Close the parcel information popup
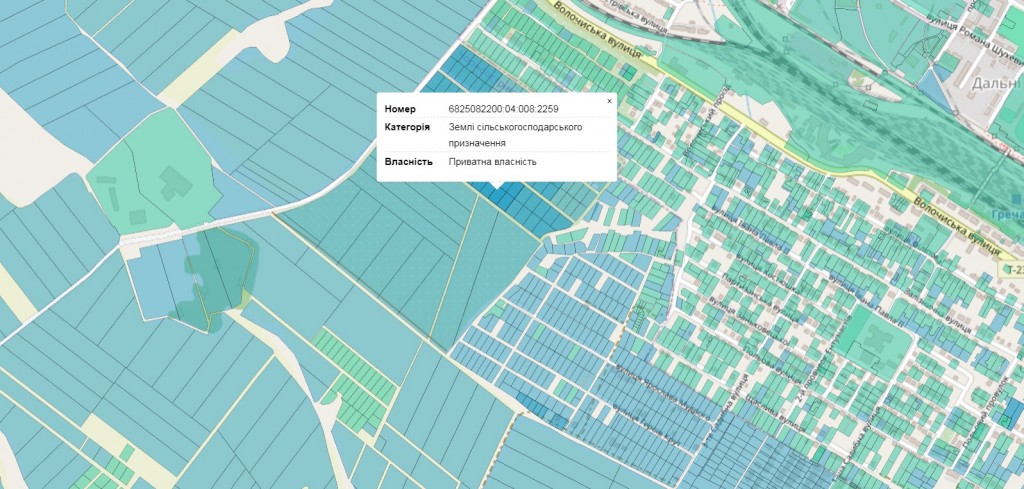This screenshot has height=489, width=1024. coord(609,101)
